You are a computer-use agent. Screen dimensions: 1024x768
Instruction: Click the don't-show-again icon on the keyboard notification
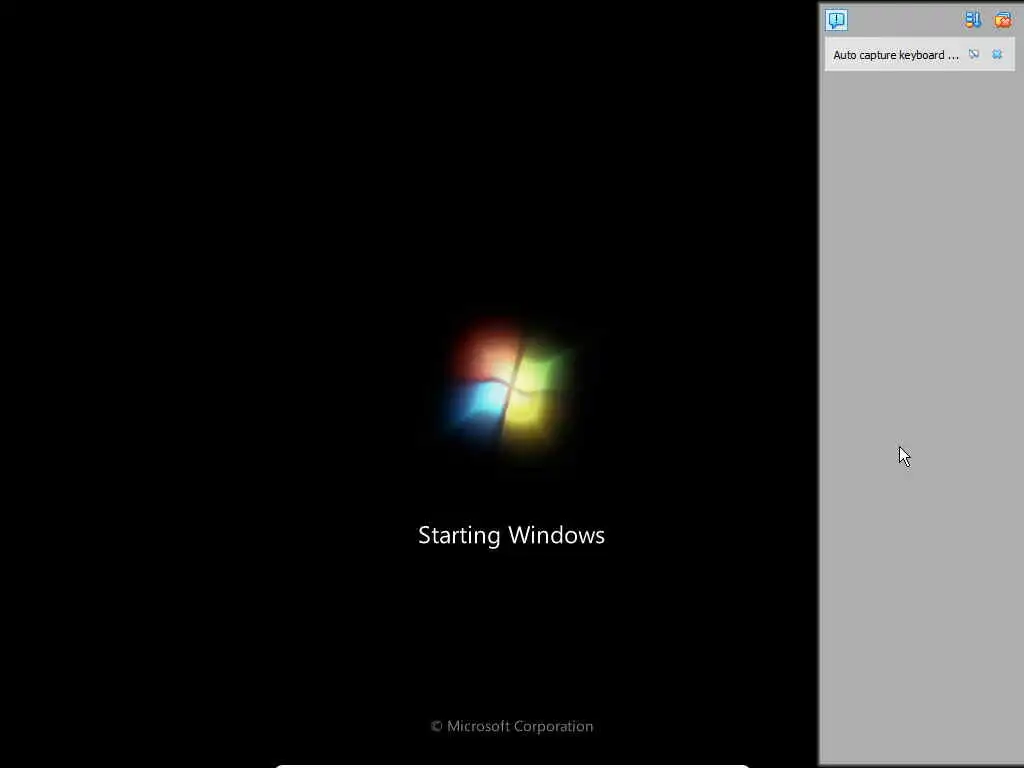(x=974, y=54)
